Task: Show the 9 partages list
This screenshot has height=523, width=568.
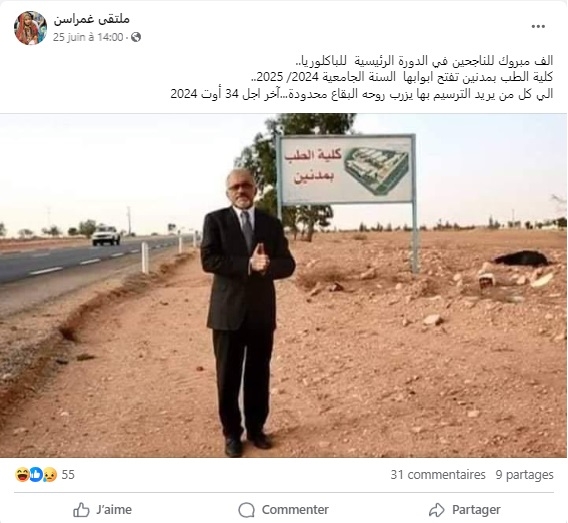Action: pos(524,475)
